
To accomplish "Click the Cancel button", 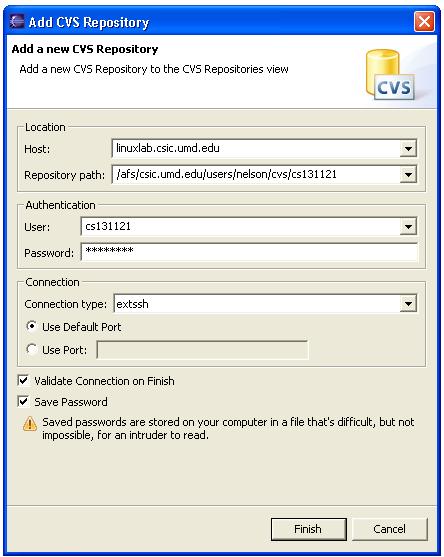I will [x=390, y=529].
